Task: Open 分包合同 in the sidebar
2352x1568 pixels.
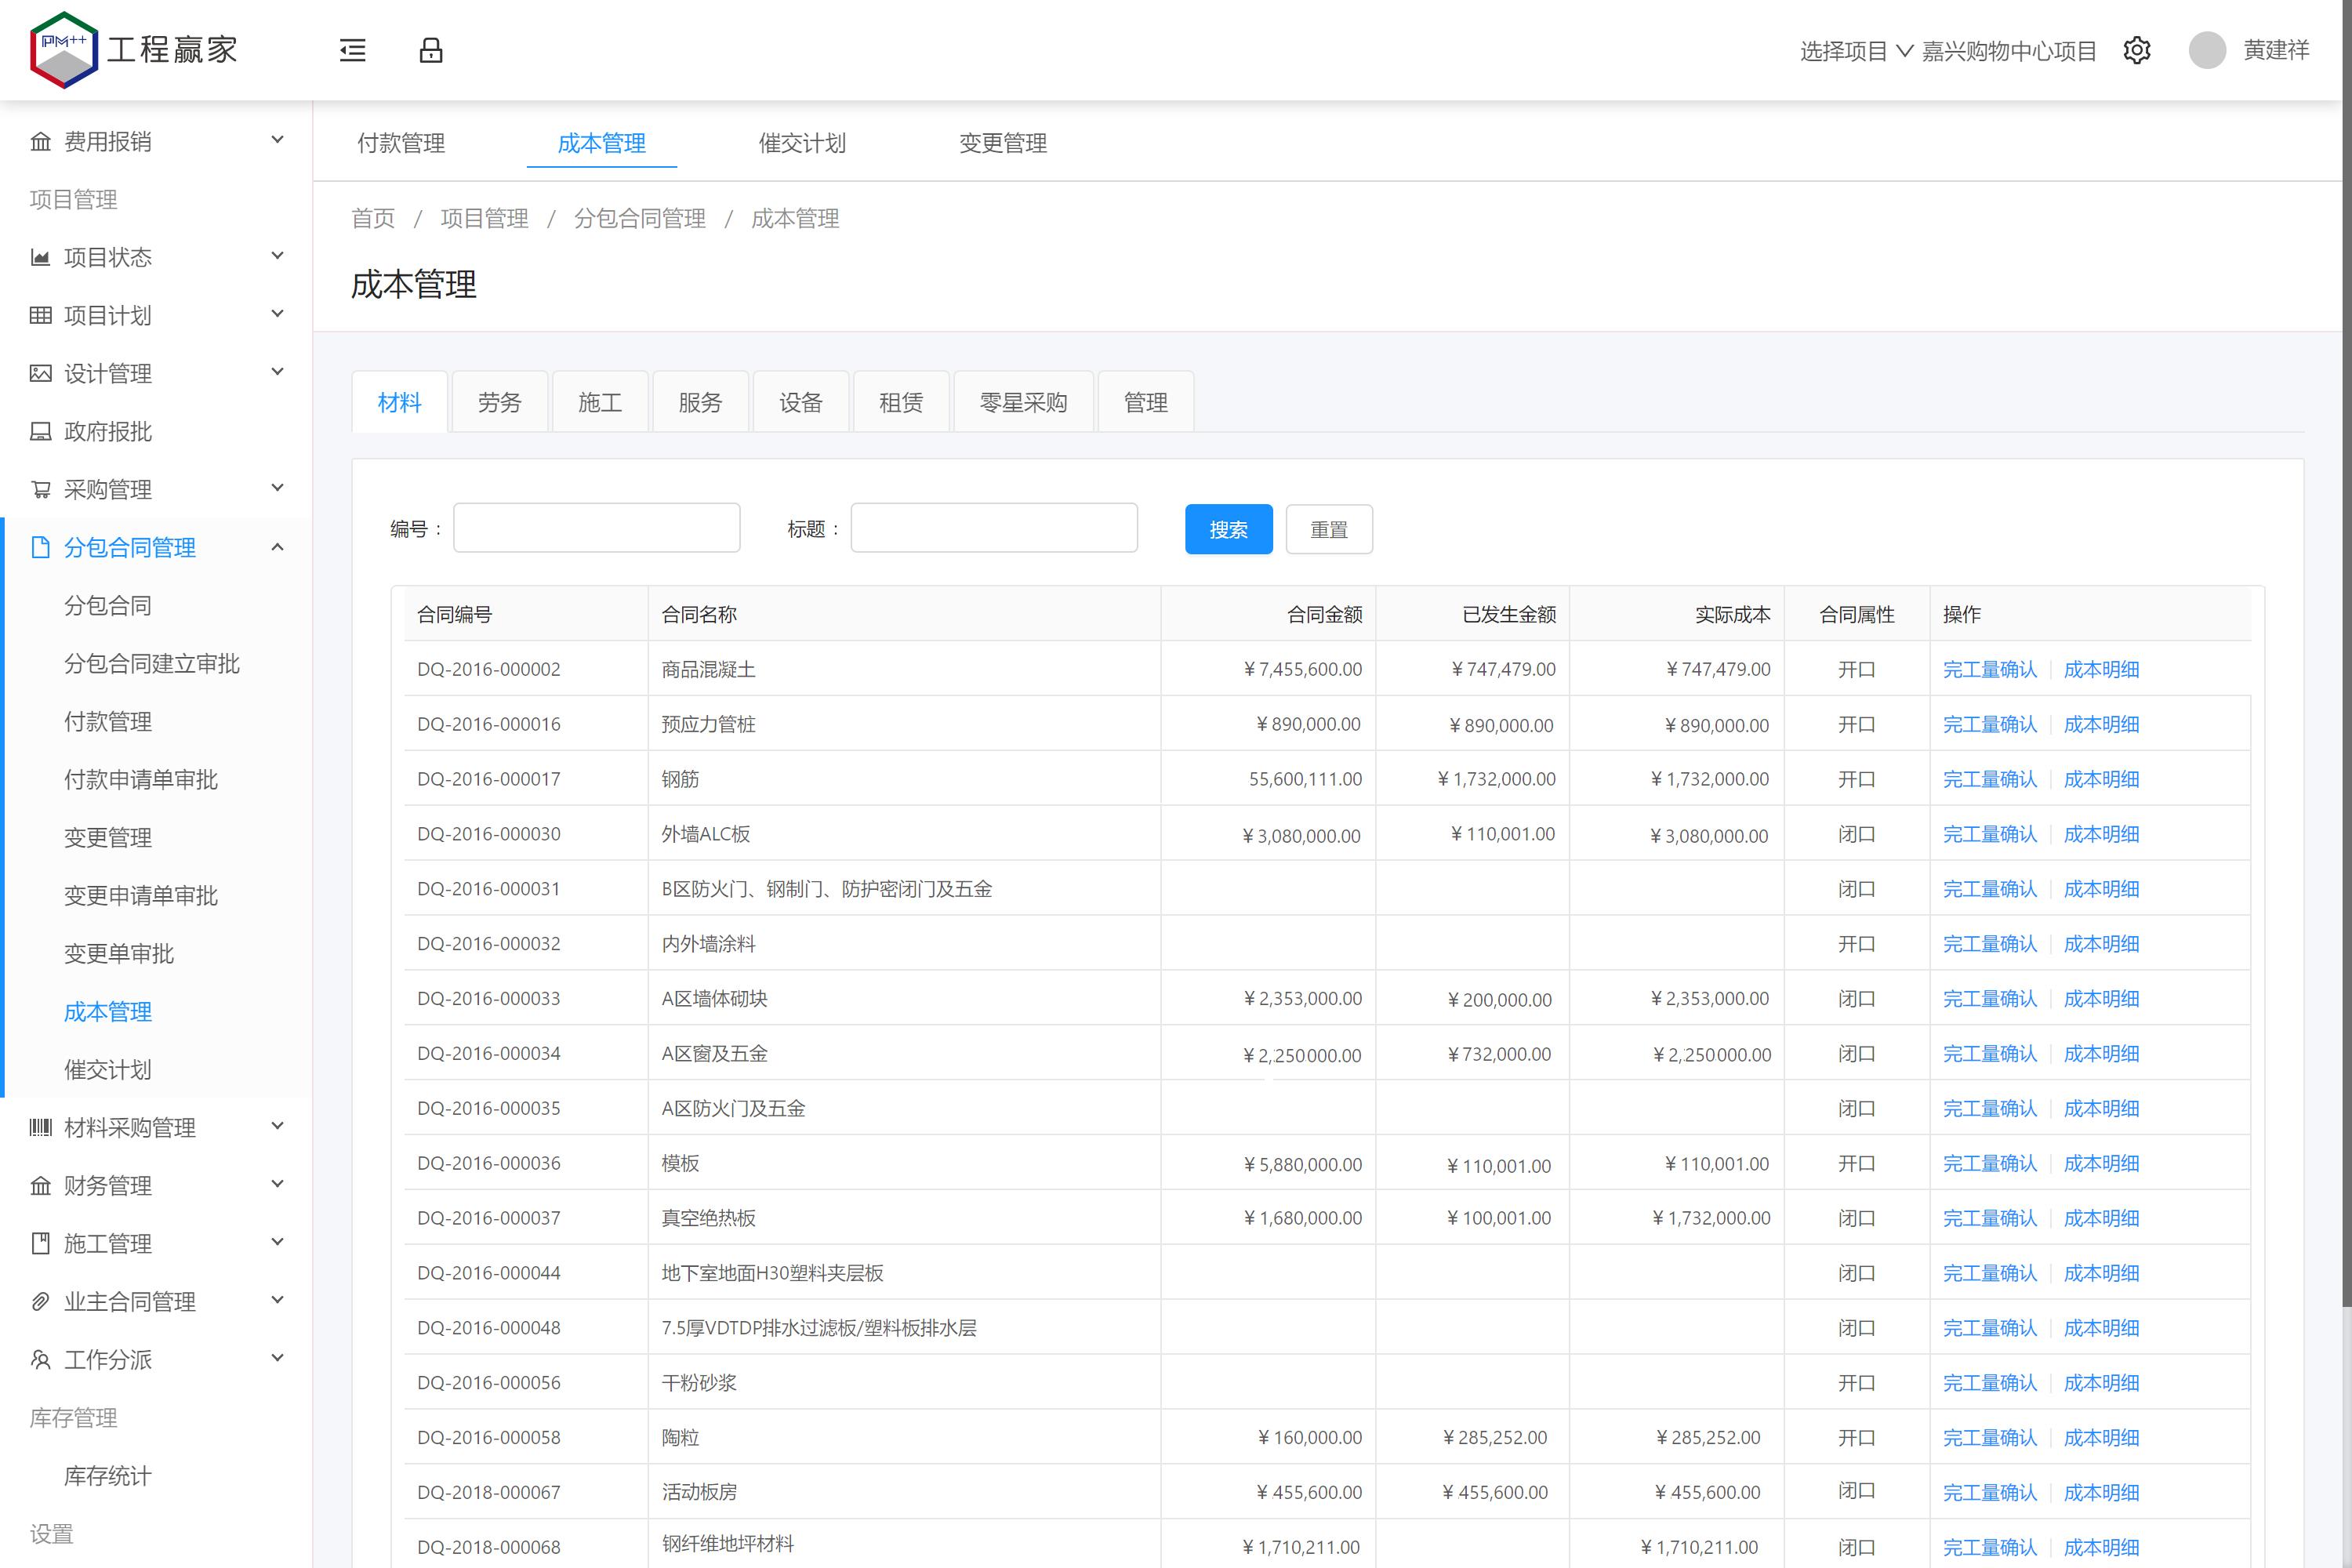Action: [108, 605]
